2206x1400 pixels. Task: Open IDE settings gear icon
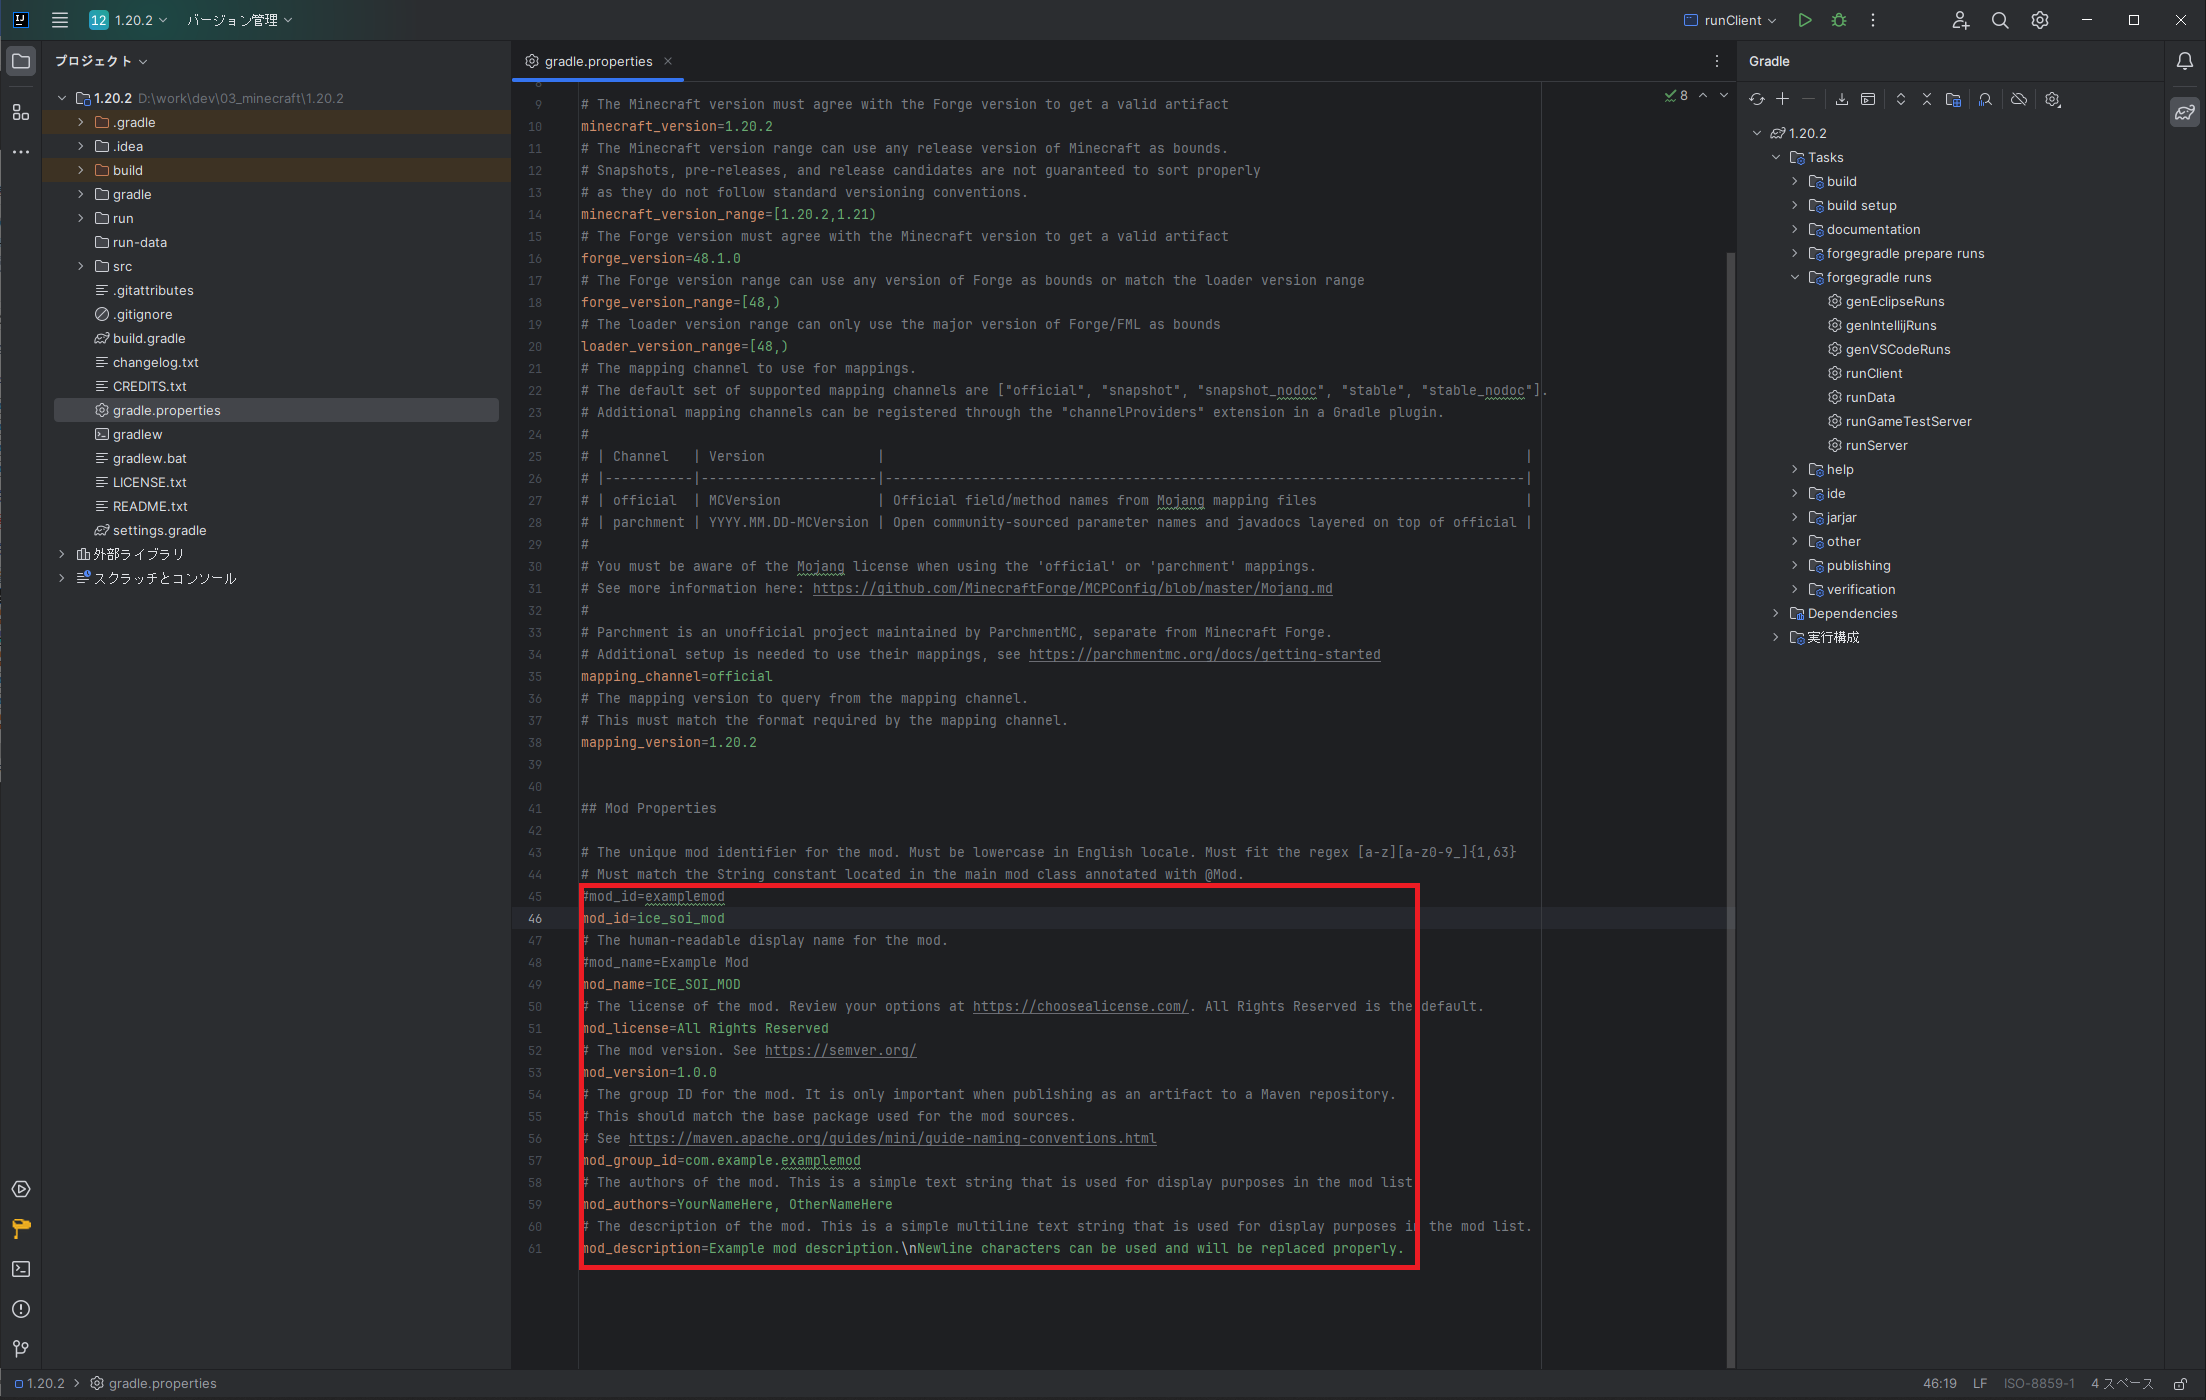(x=2040, y=20)
